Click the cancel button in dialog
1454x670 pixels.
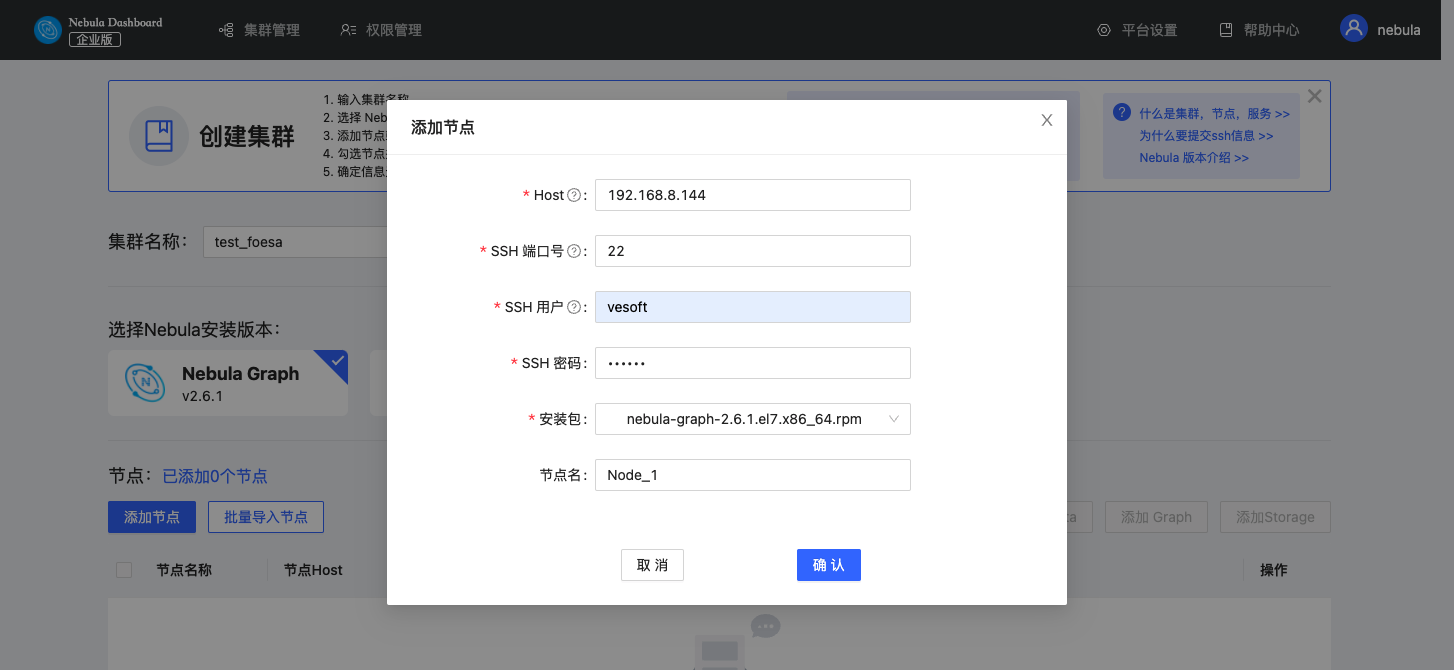click(x=652, y=565)
